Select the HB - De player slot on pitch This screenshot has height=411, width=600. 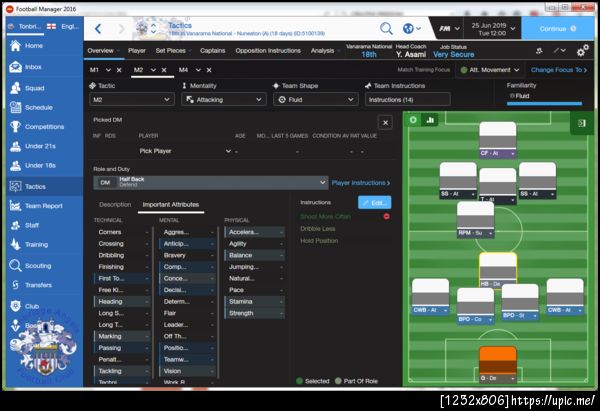point(497,270)
